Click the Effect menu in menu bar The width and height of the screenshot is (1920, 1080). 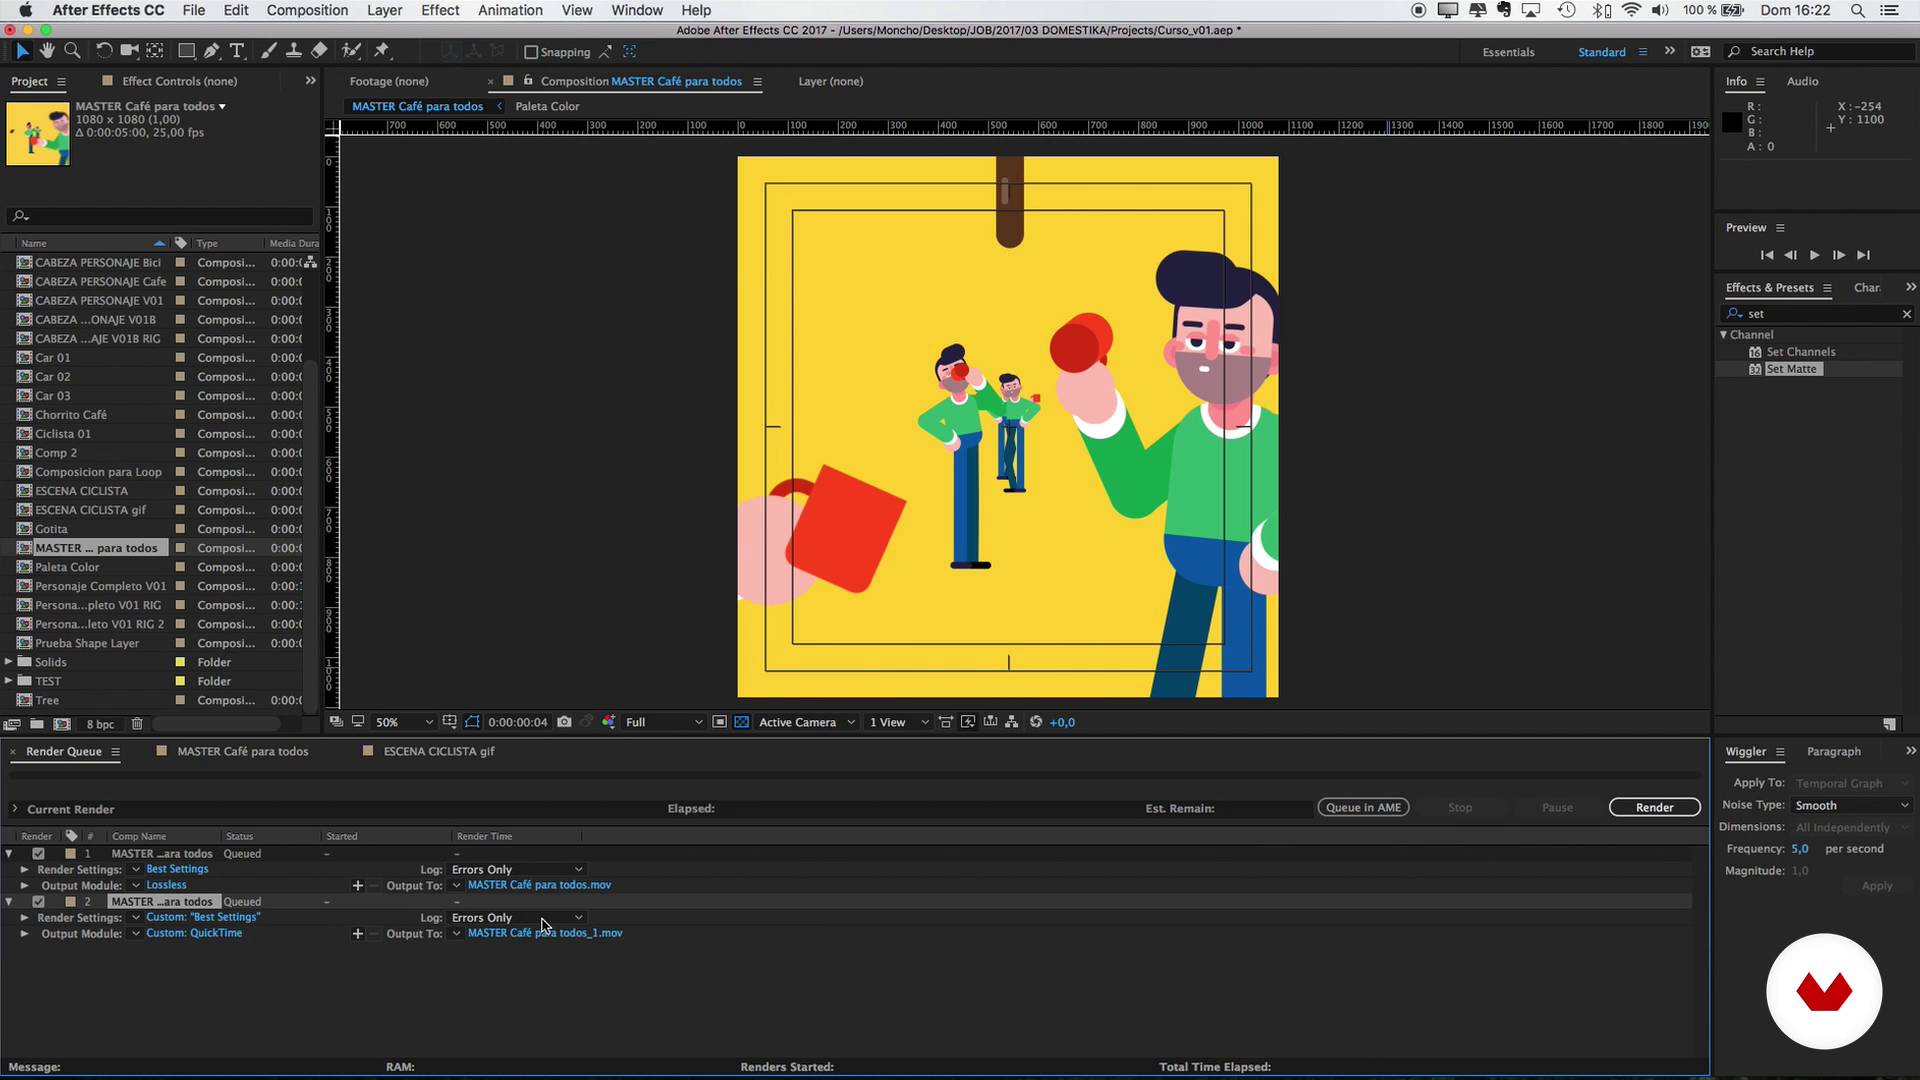439,11
